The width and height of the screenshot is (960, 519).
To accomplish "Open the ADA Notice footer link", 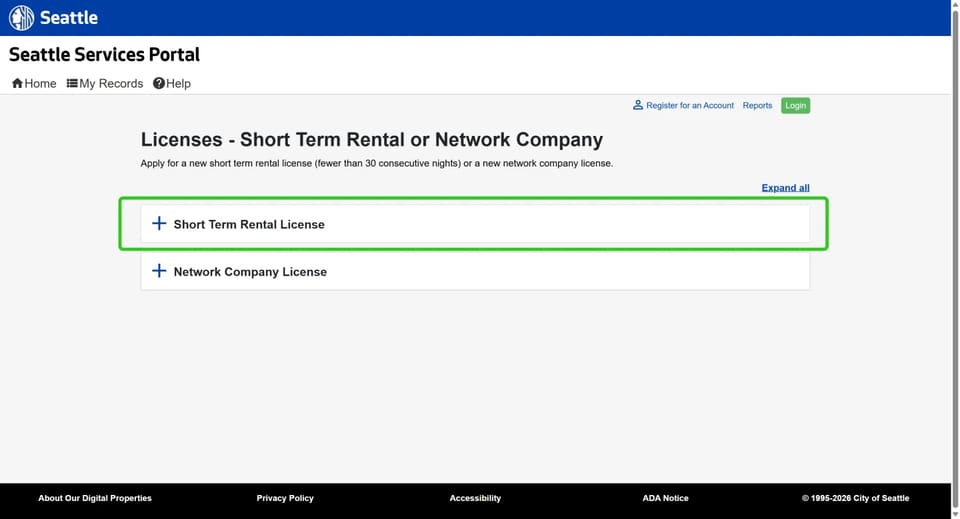I will click(666, 498).
